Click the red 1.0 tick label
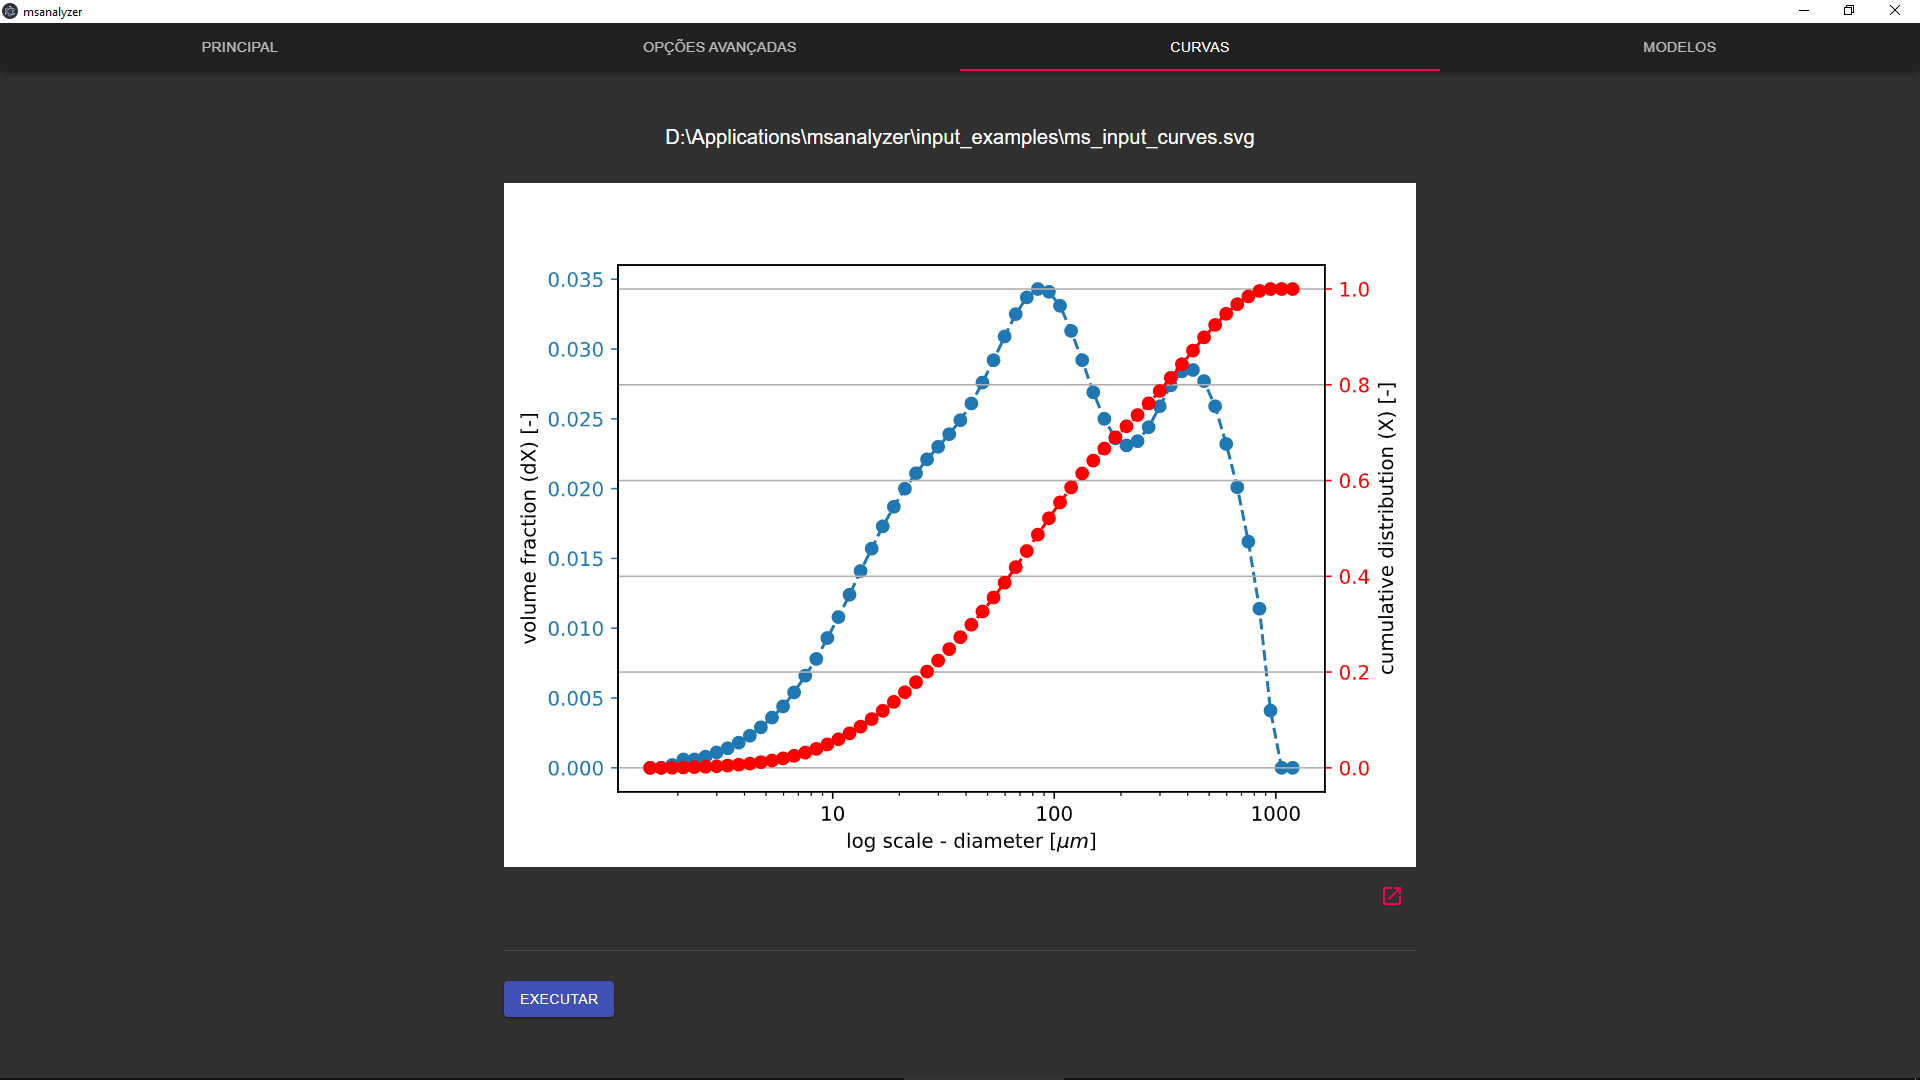1920x1080 pixels. pos(1354,290)
